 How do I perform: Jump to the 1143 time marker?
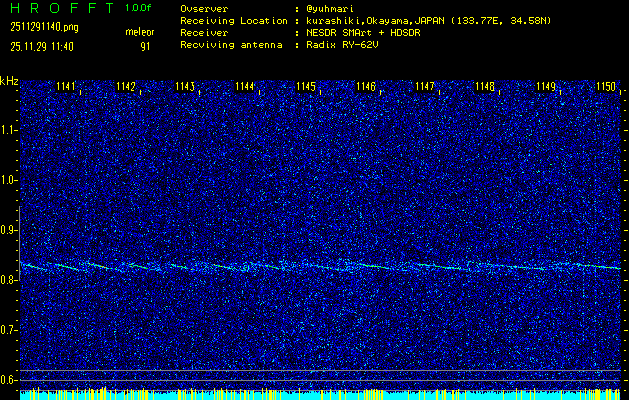coord(185,87)
